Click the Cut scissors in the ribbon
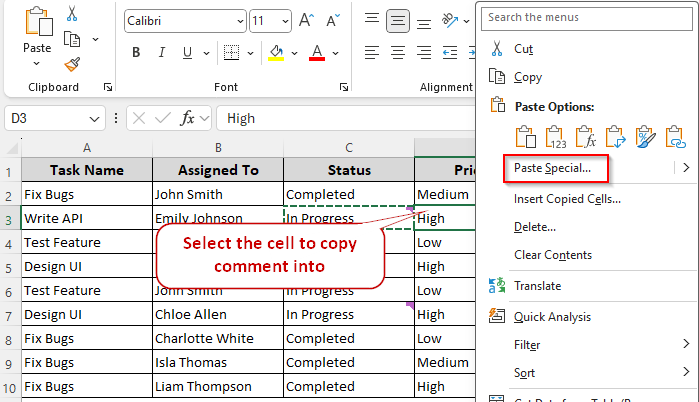Image resolution: width=699 pixels, height=402 pixels. coord(72,14)
